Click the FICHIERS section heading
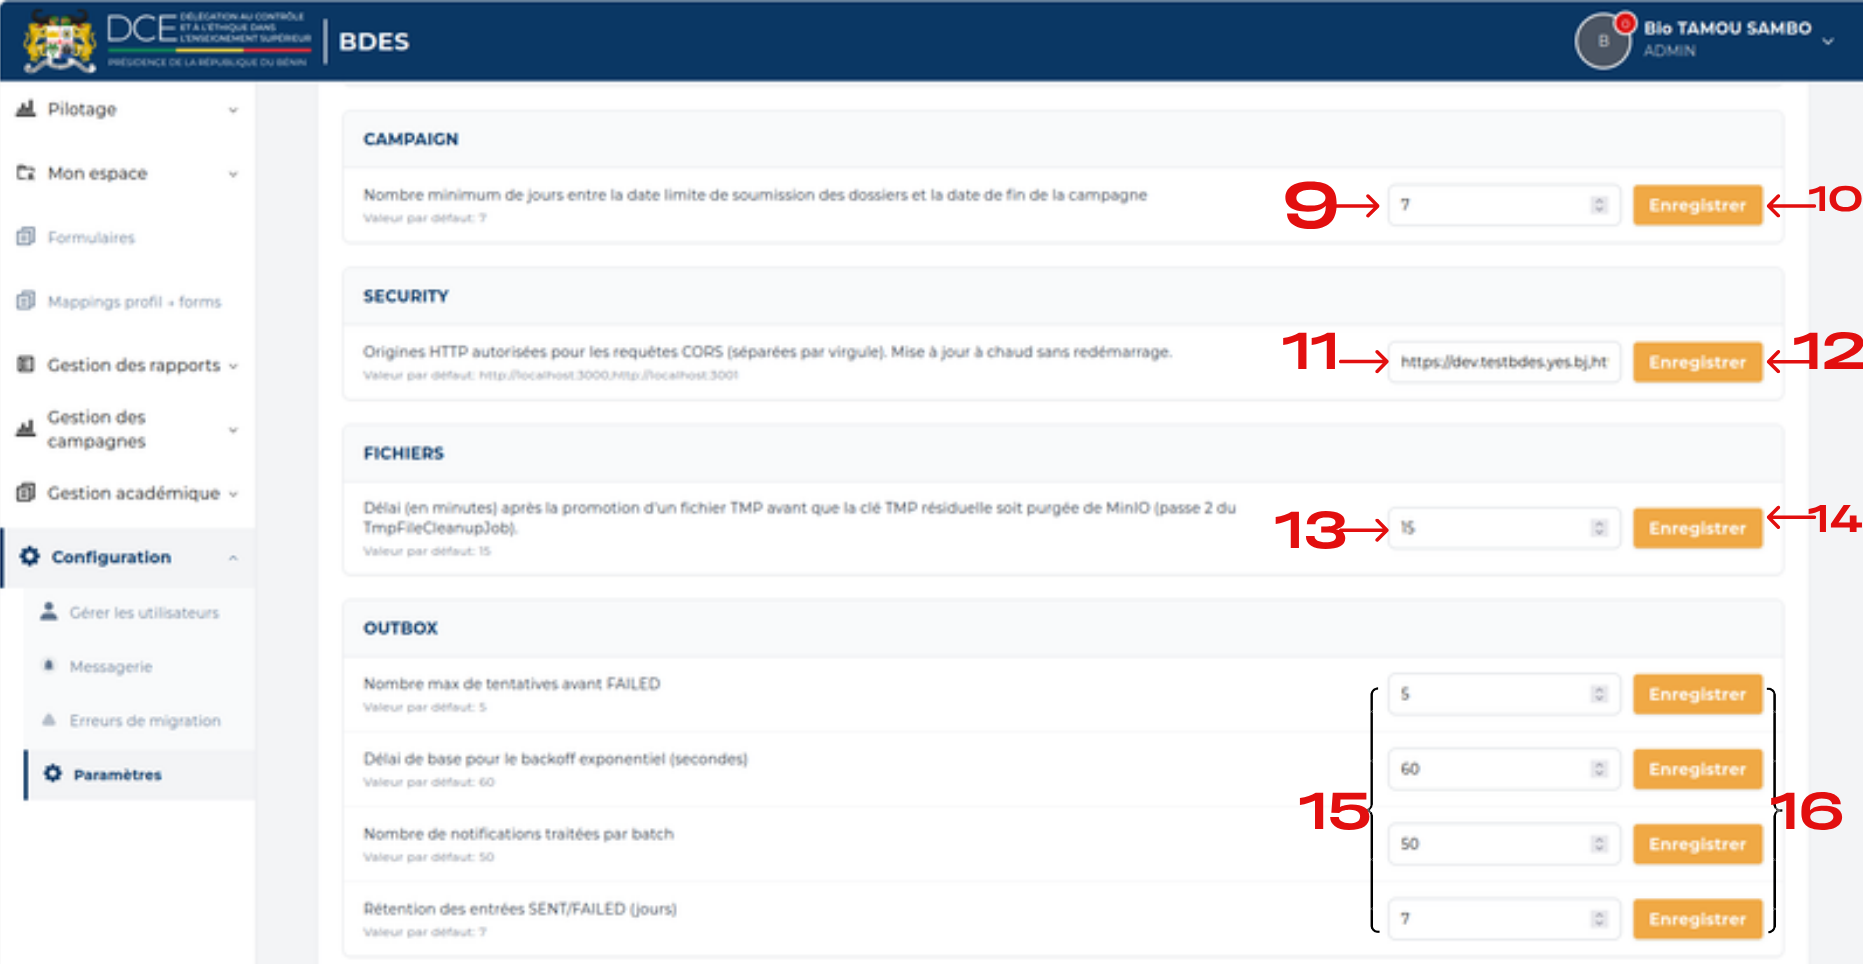The image size is (1863, 964). [404, 453]
